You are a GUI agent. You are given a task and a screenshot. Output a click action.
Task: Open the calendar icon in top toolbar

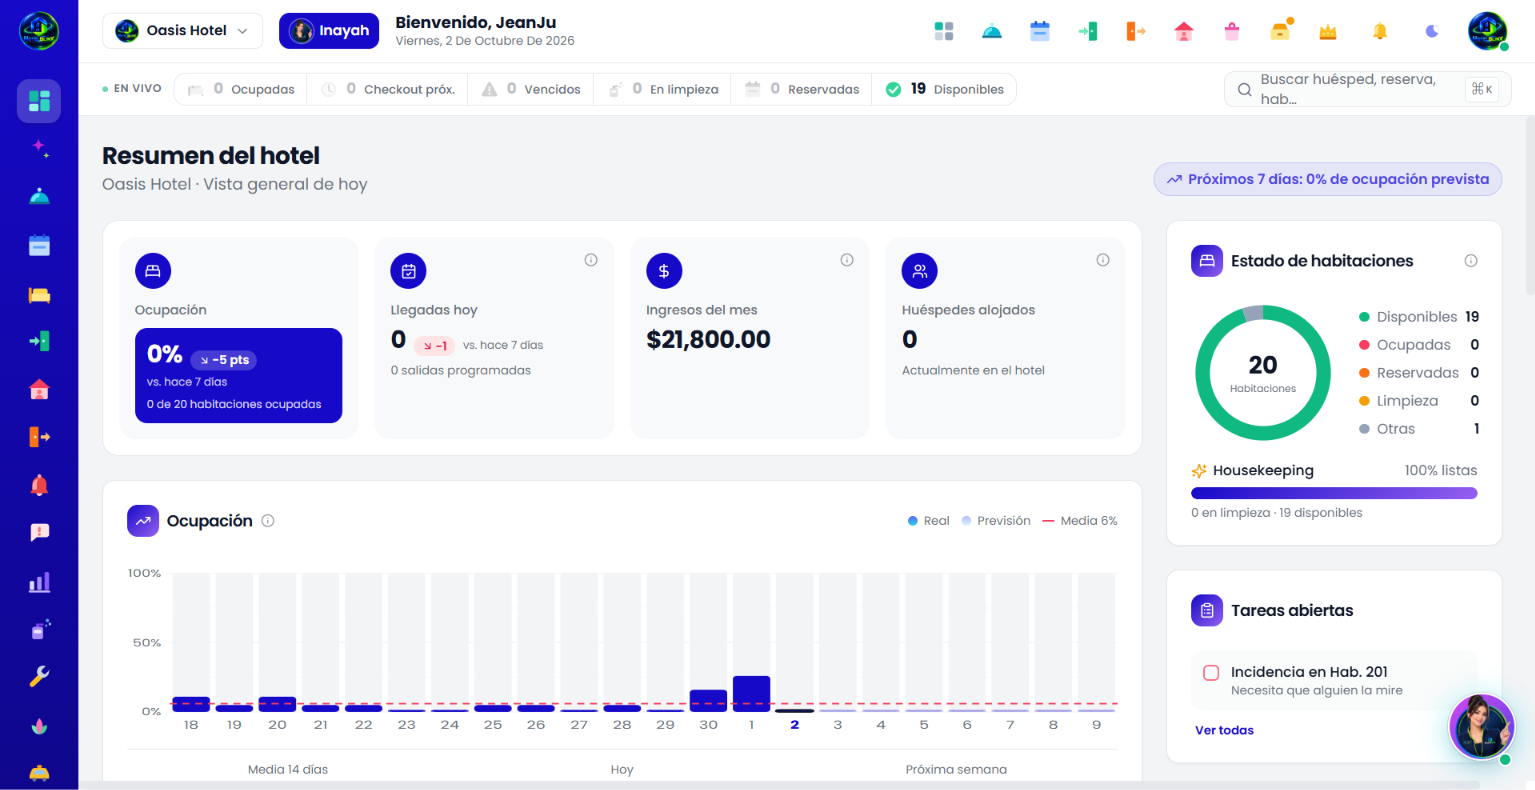coord(1040,31)
